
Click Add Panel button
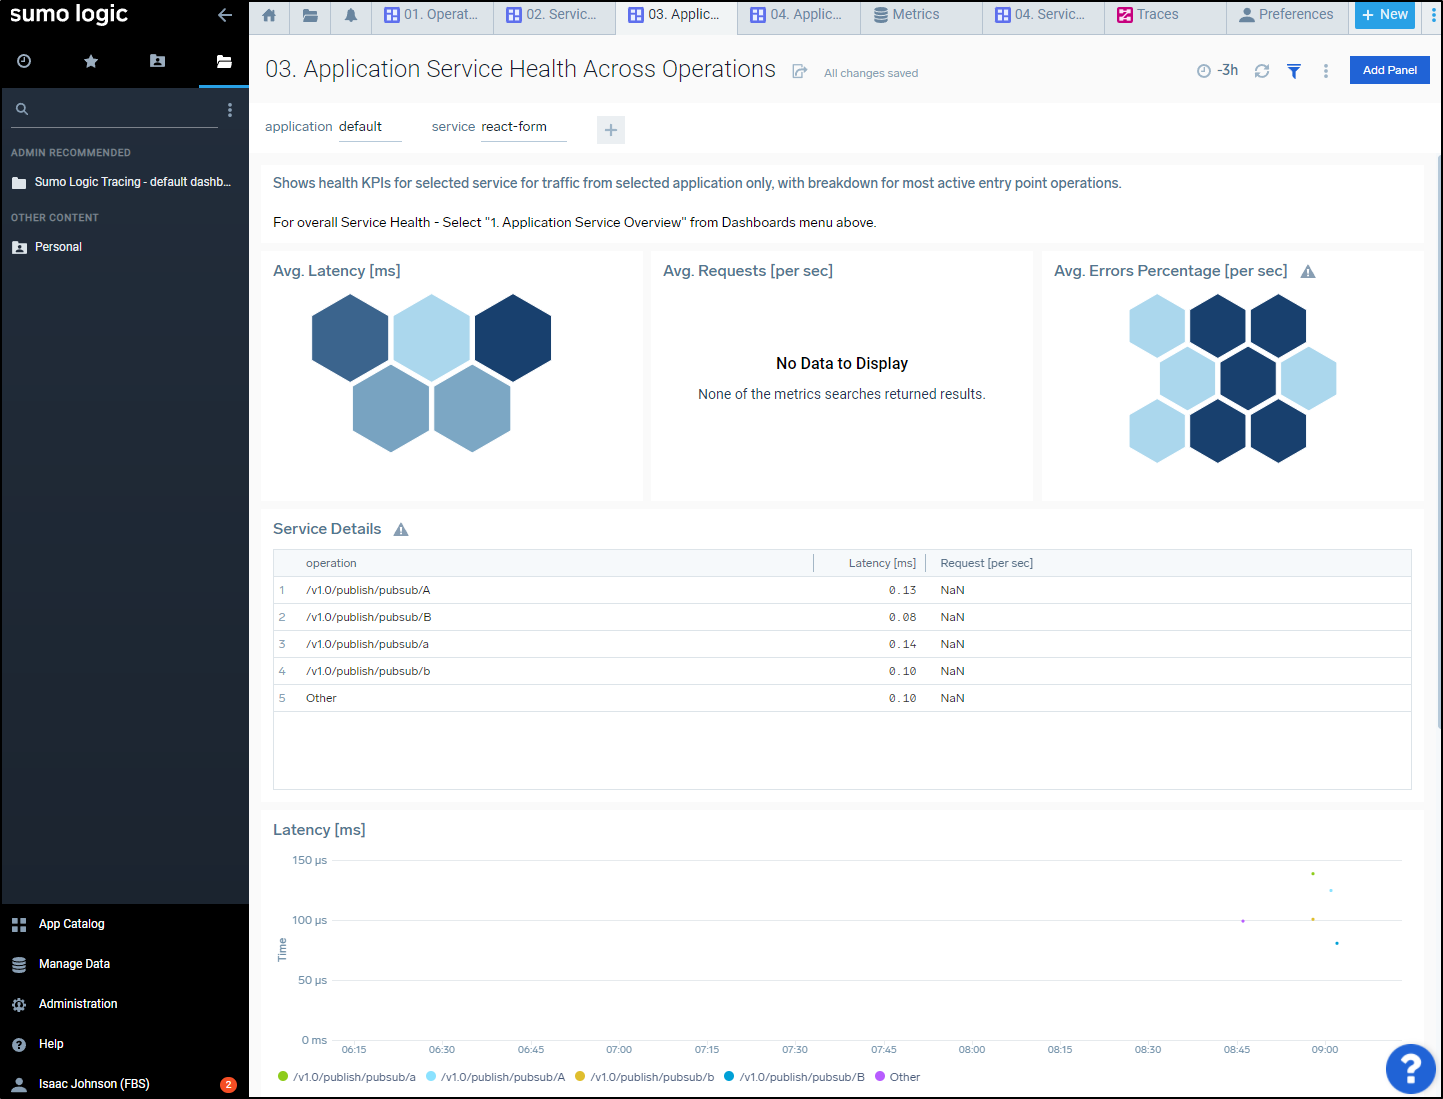(x=1390, y=70)
